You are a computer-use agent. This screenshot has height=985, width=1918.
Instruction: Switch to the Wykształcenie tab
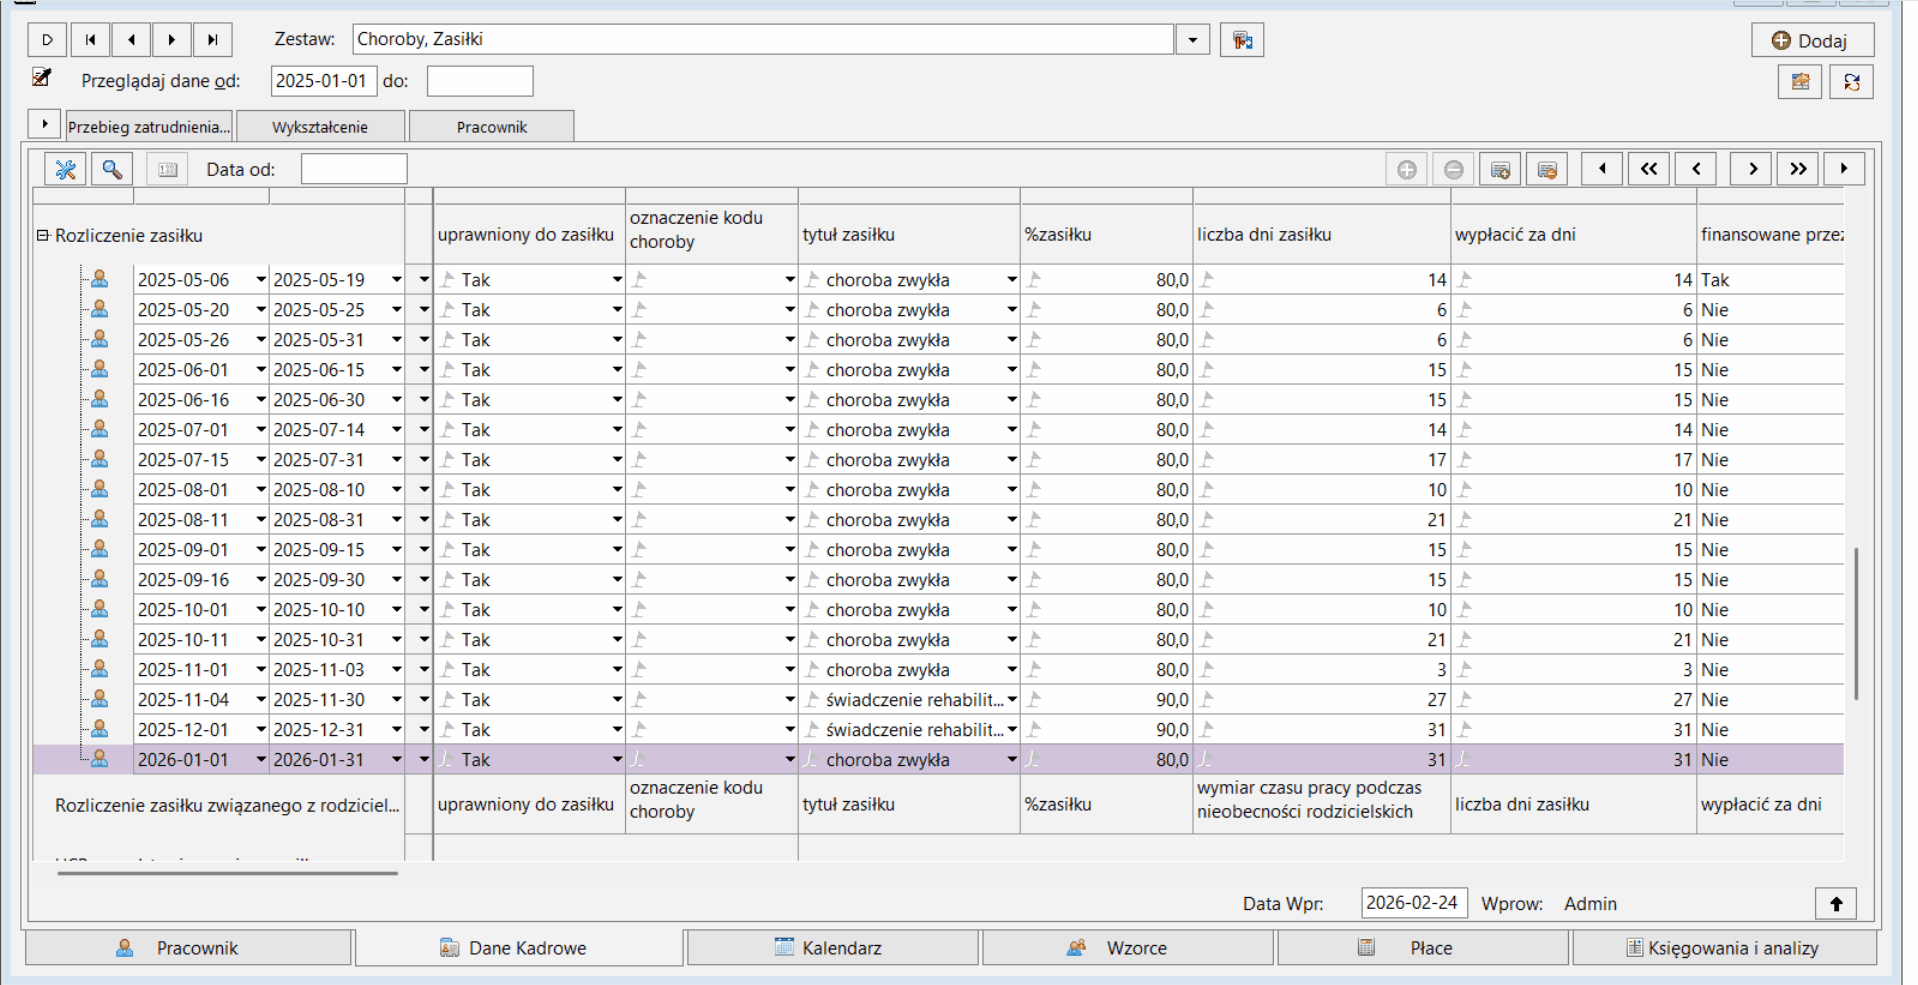tap(320, 127)
